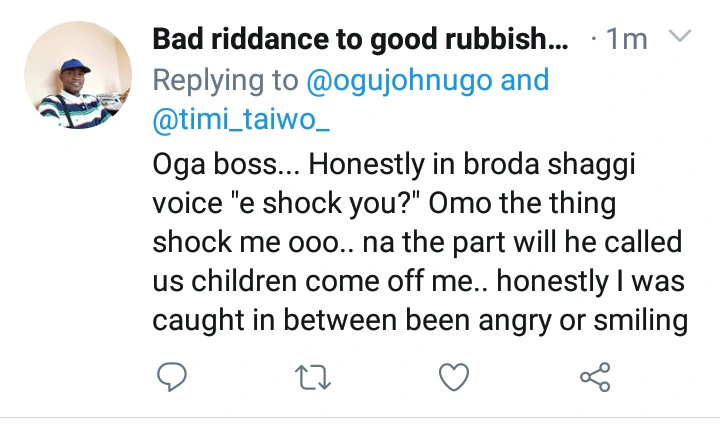720x424 pixels.
Task: Click the 1m timestamp
Action: (x=627, y=40)
